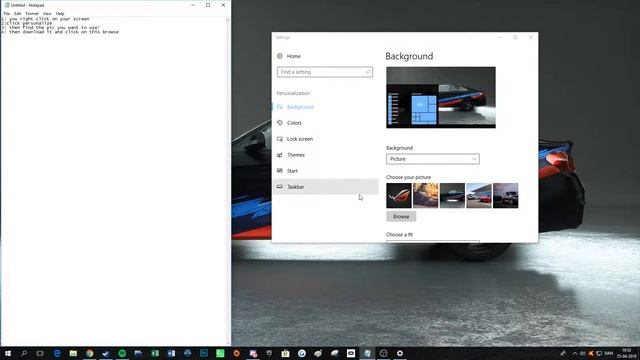640x360 pixels.
Task: Open the View menu in Notepad
Action: pos(47,13)
